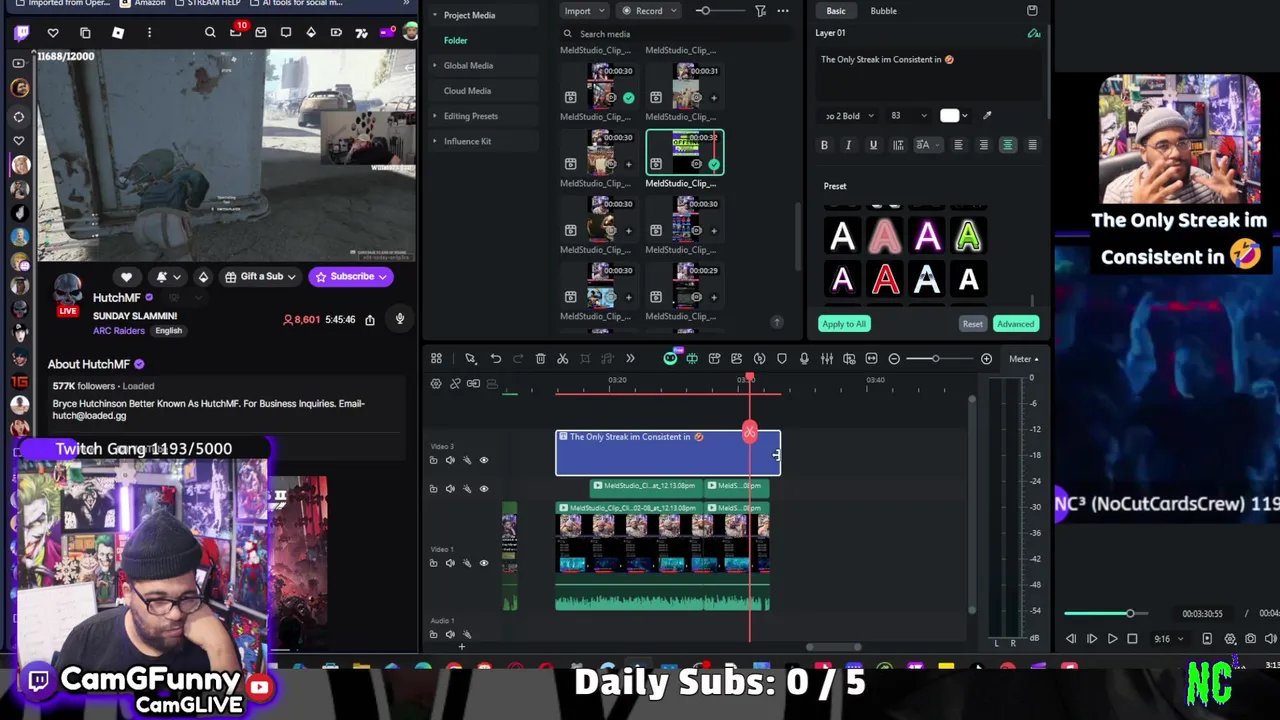The image size is (1280, 720).
Task: Switch to the Basic tab
Action: (x=835, y=11)
